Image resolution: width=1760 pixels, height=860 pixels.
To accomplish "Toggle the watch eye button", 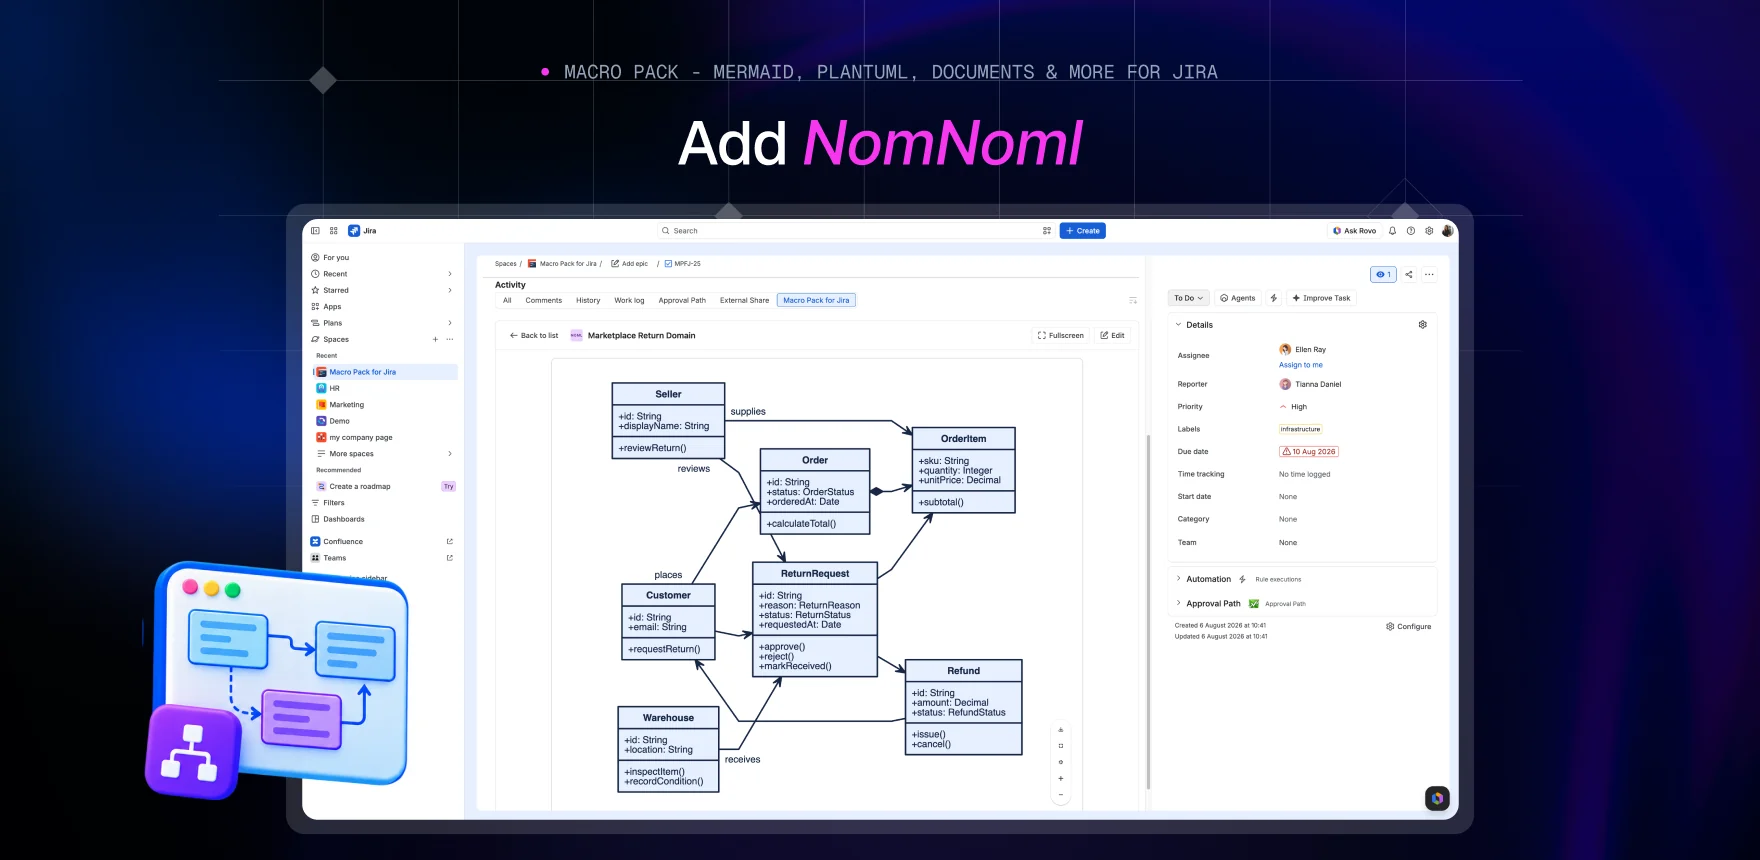I will (x=1383, y=274).
